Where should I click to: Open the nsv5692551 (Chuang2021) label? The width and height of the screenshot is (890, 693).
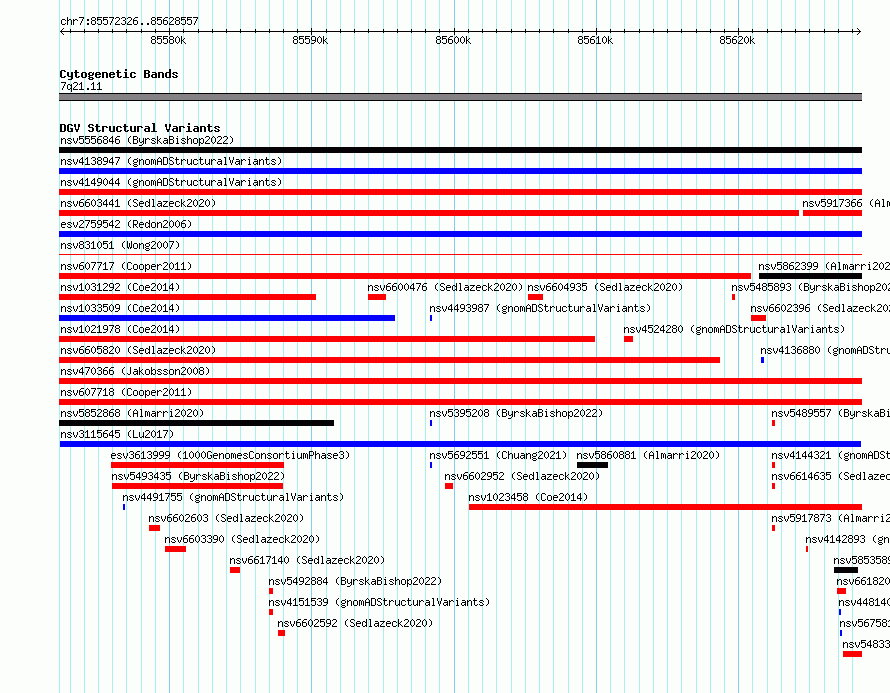(498, 455)
